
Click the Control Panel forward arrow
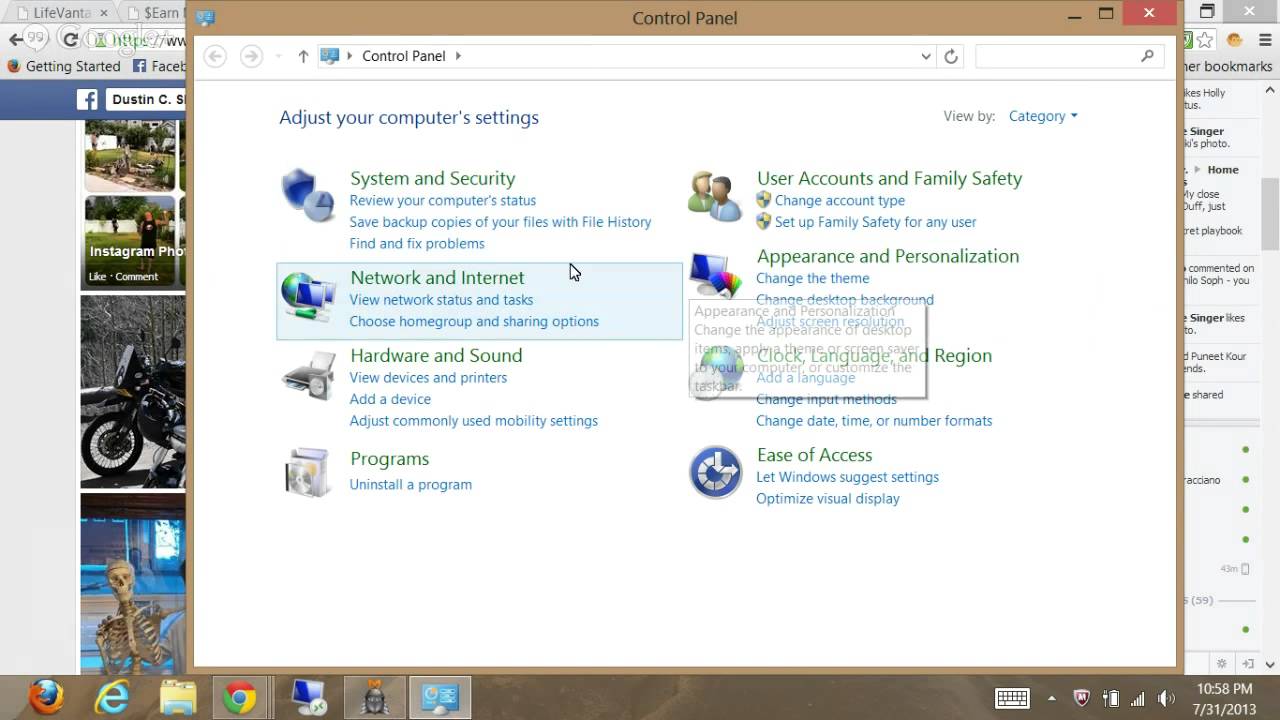[x=251, y=56]
